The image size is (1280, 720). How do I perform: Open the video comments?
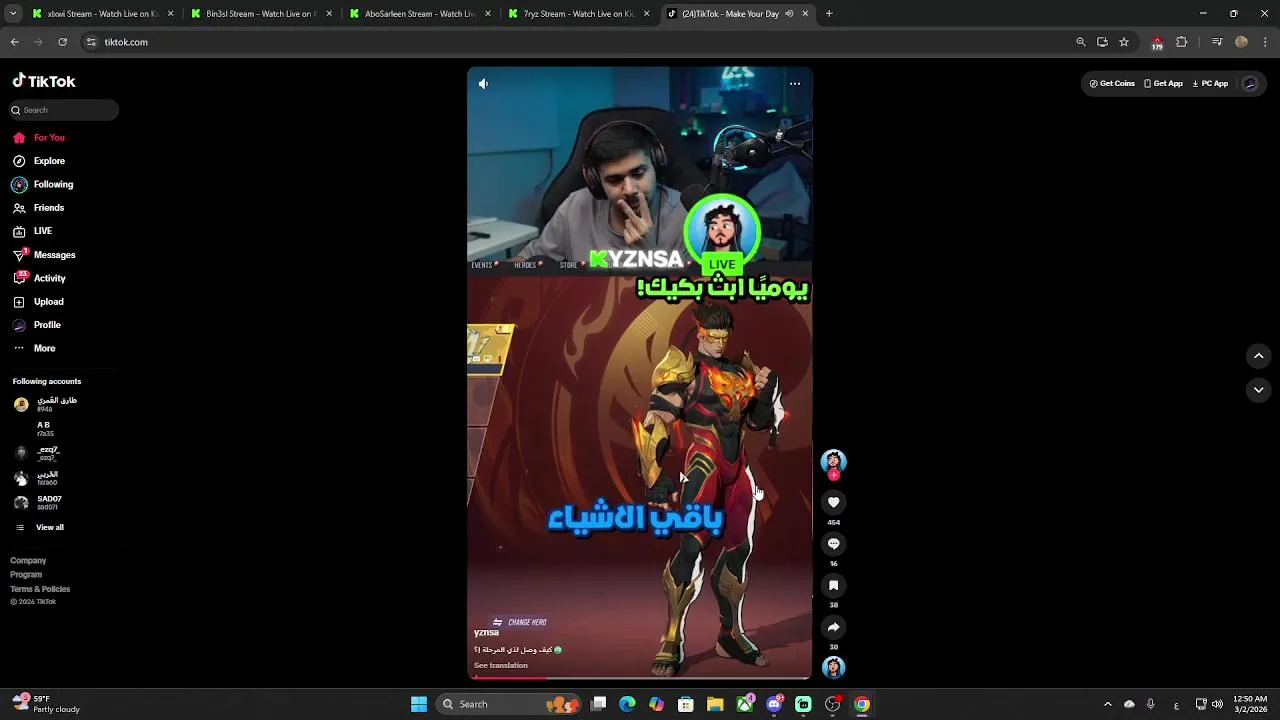pyautogui.click(x=833, y=544)
